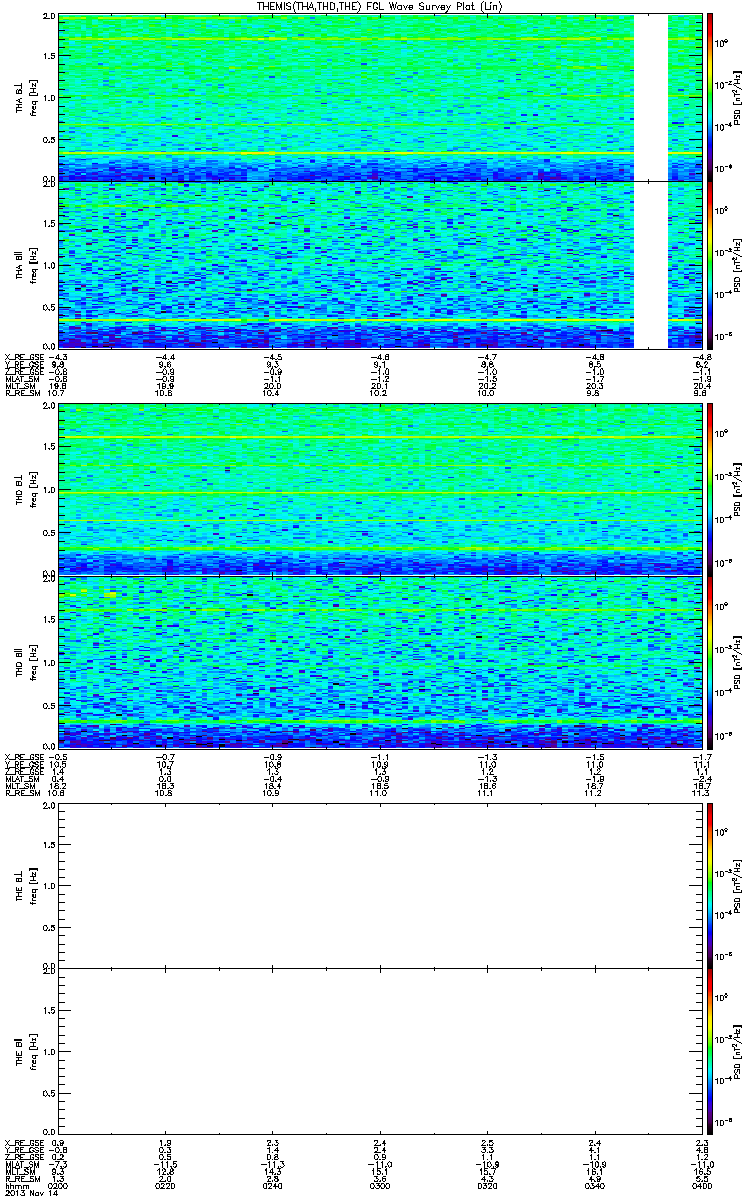Click the THD B-parallel spectrogram panel

click(x=379, y=661)
